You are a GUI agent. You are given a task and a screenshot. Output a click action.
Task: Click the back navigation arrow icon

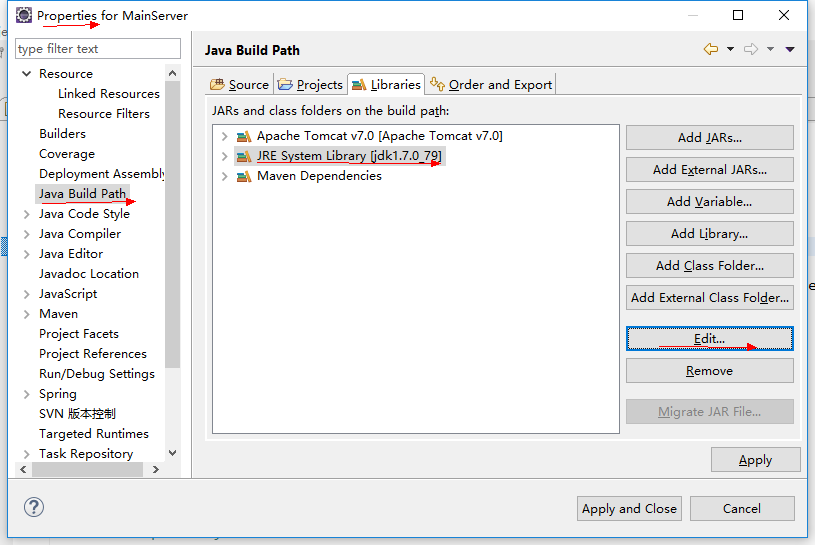coord(711,49)
